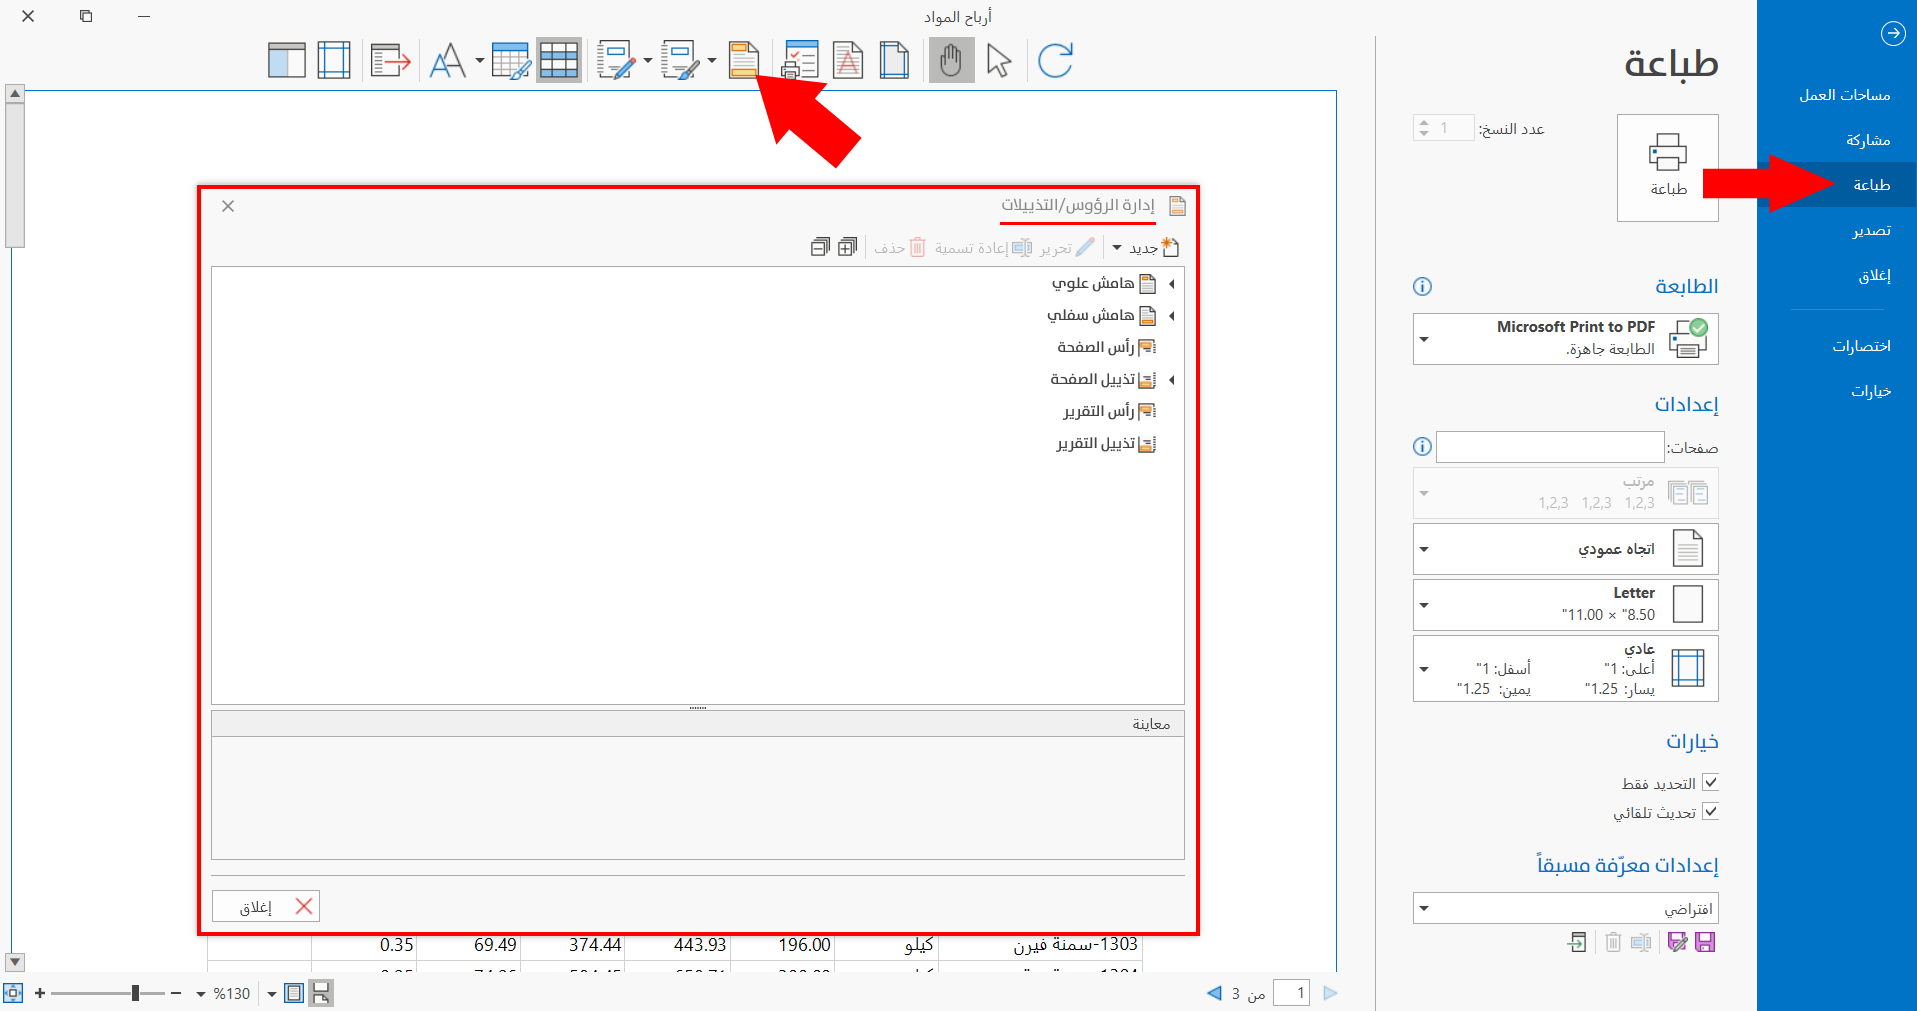Click the font size 'A' toolbar icon
Screen dimensions: 1917x1011
pyautogui.click(x=448, y=60)
